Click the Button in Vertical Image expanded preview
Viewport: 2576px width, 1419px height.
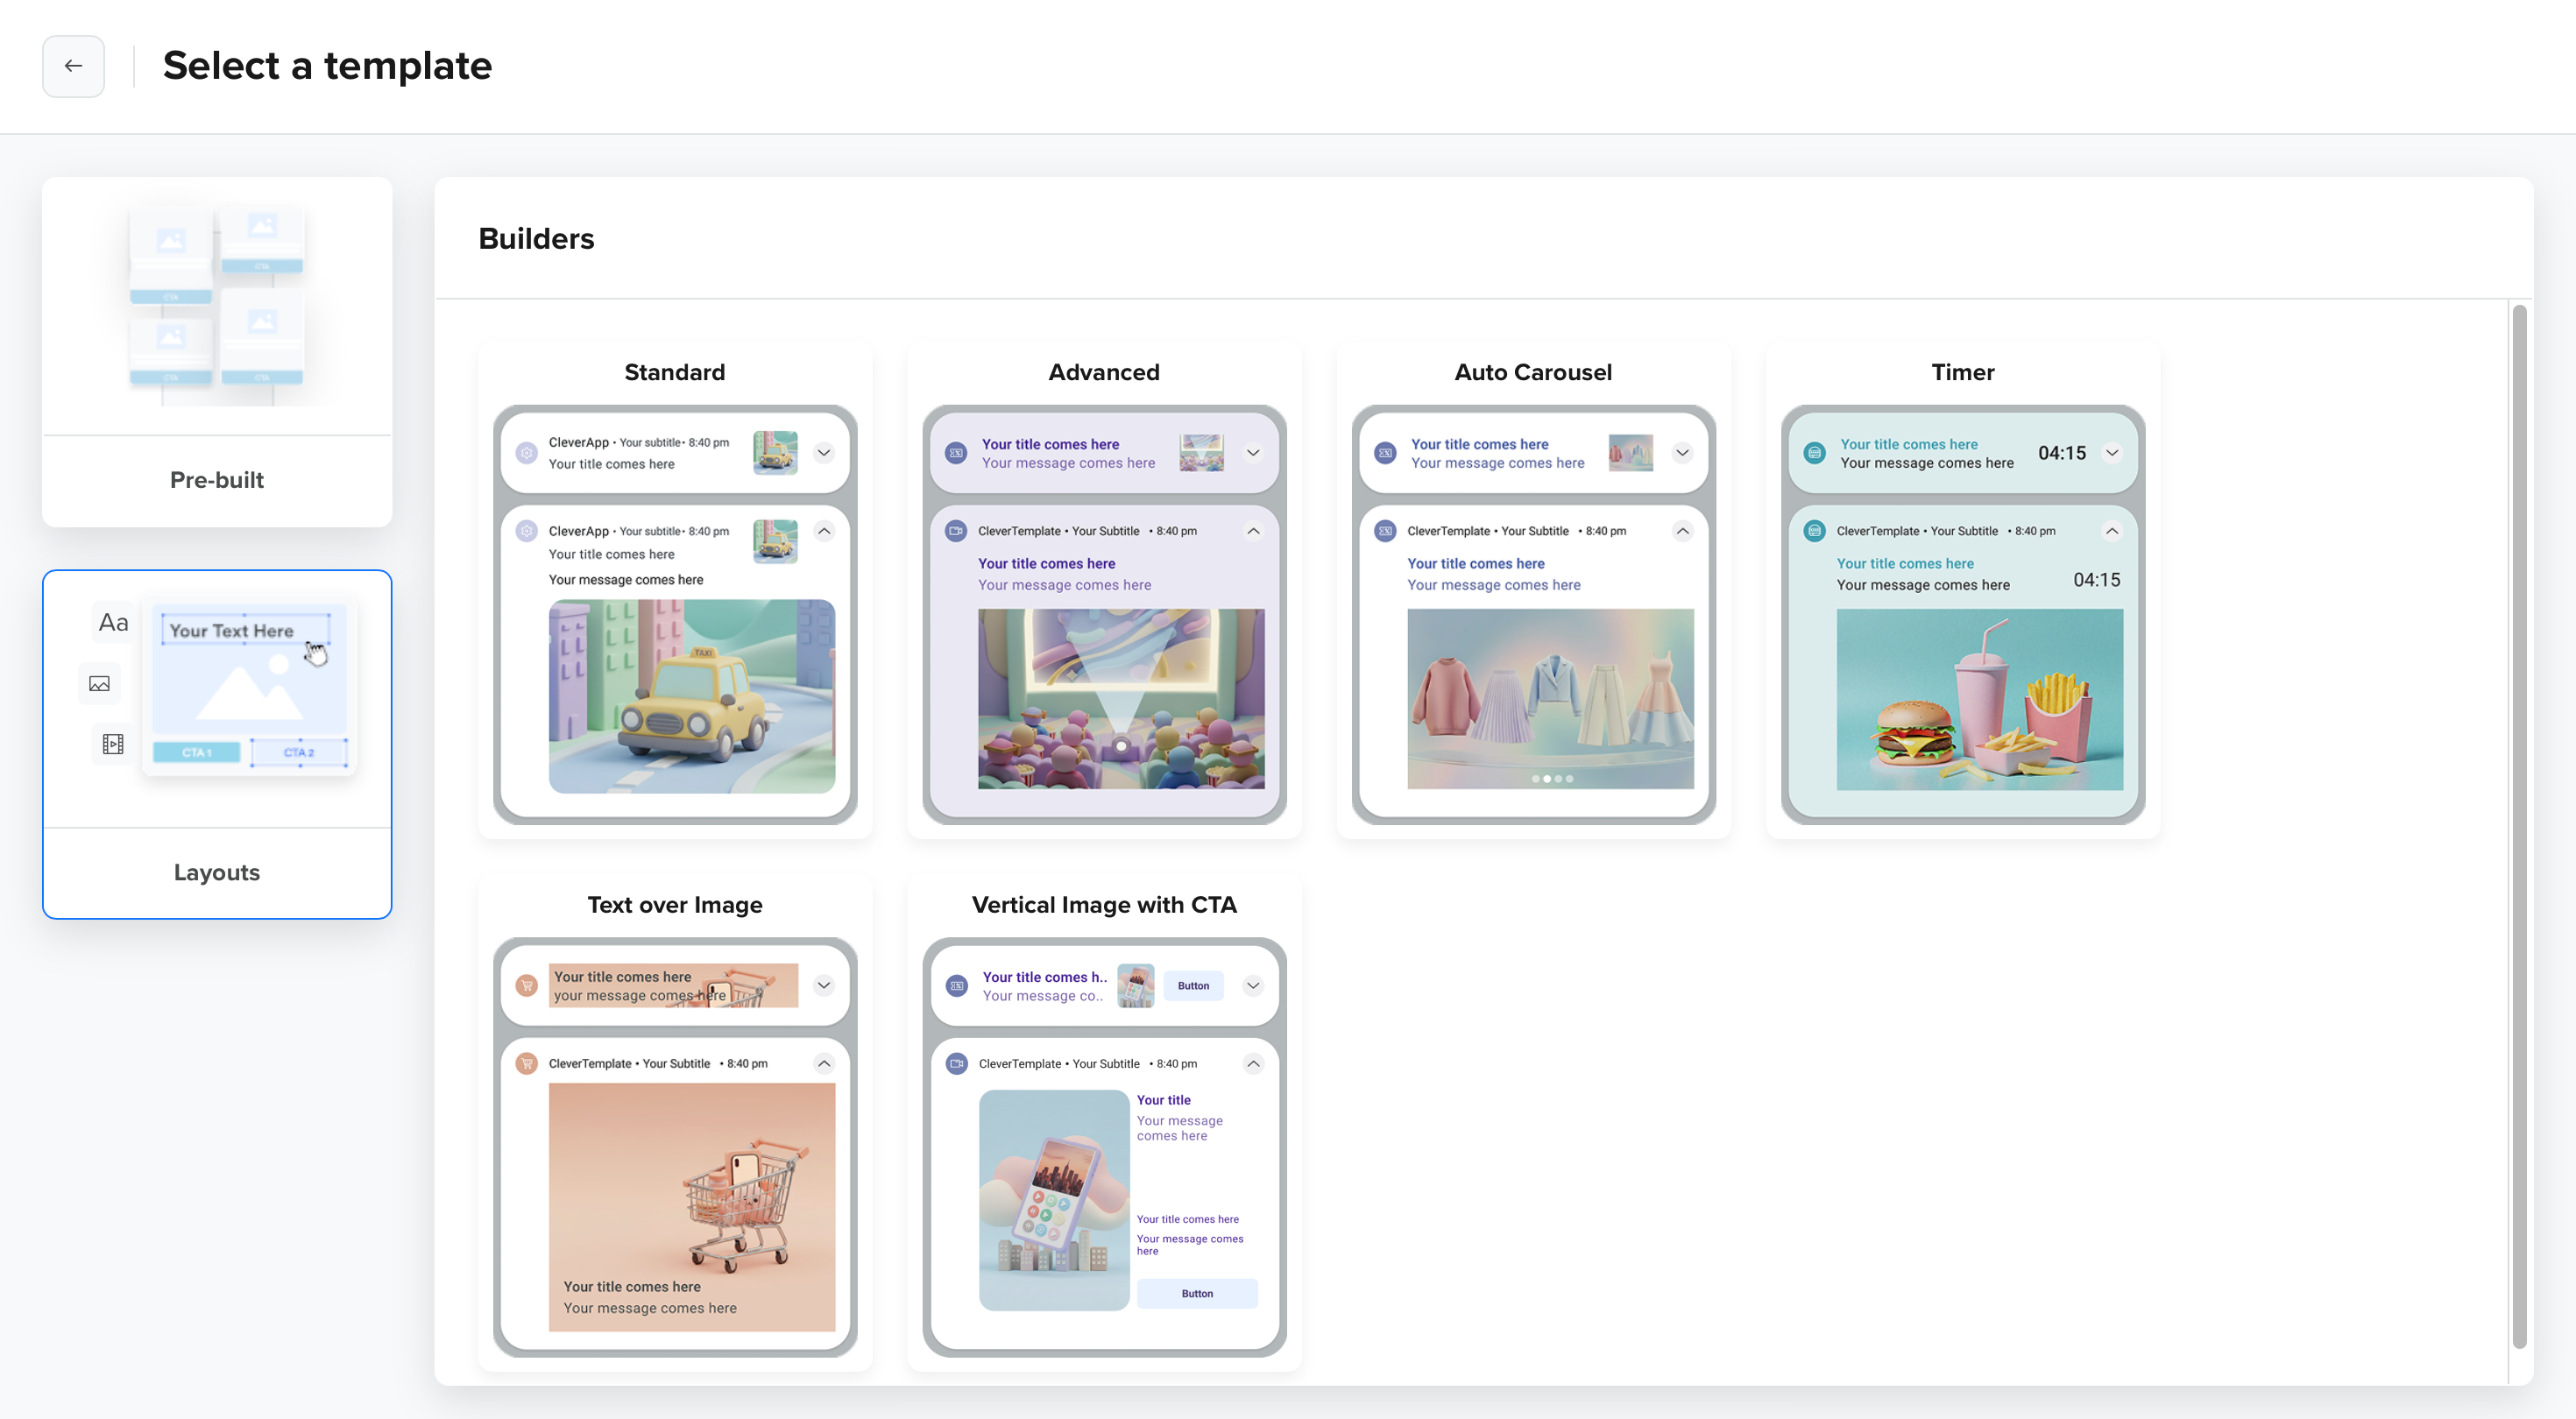coord(1197,1293)
